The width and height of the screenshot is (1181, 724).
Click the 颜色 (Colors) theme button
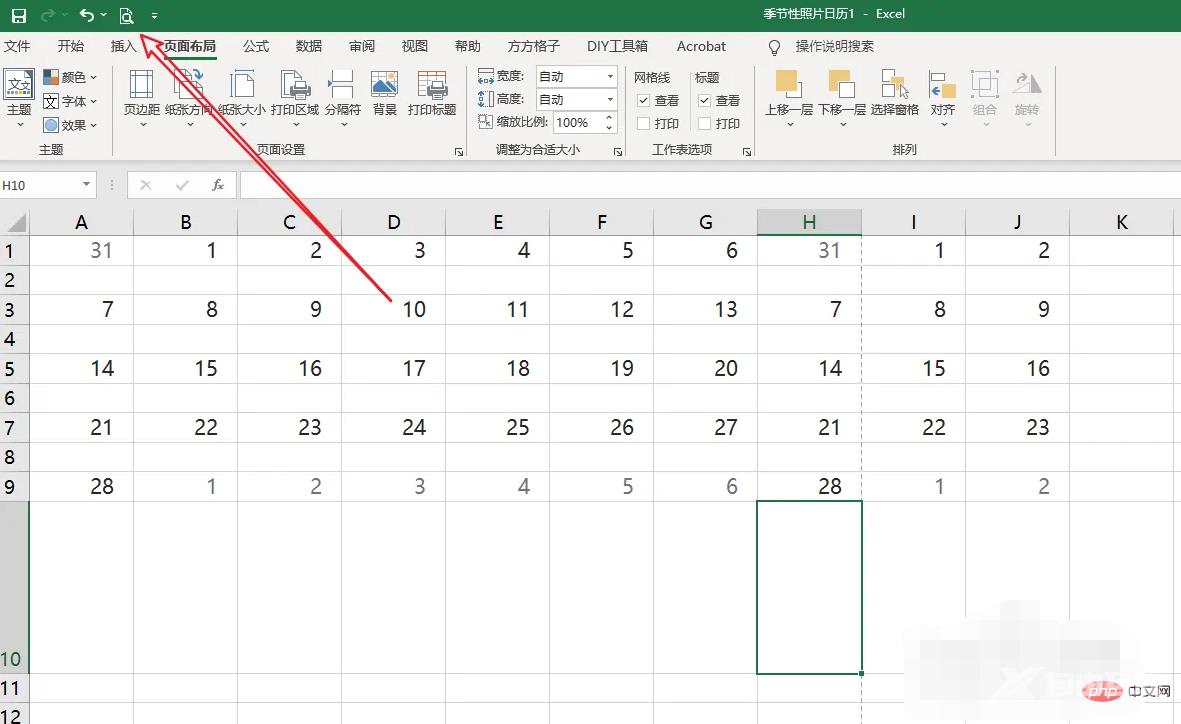pos(71,77)
